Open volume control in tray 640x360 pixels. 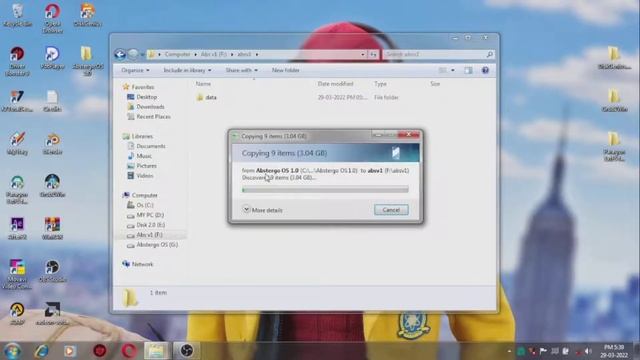click(588, 351)
